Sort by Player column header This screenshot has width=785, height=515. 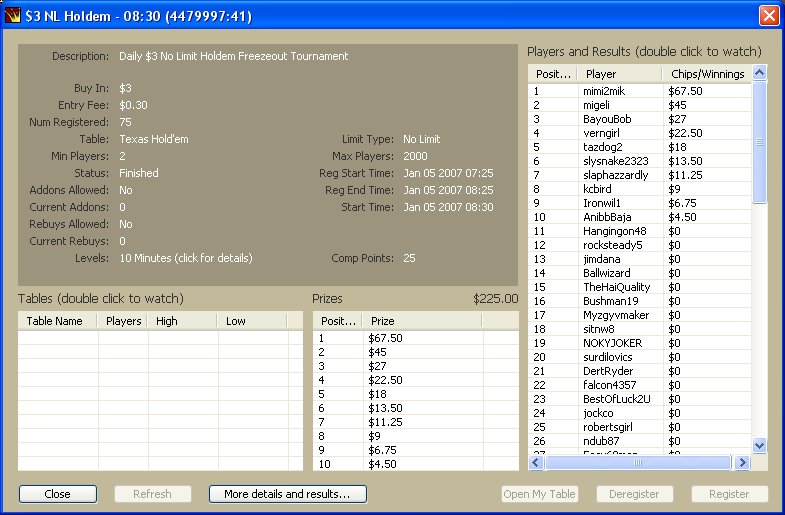coord(619,74)
